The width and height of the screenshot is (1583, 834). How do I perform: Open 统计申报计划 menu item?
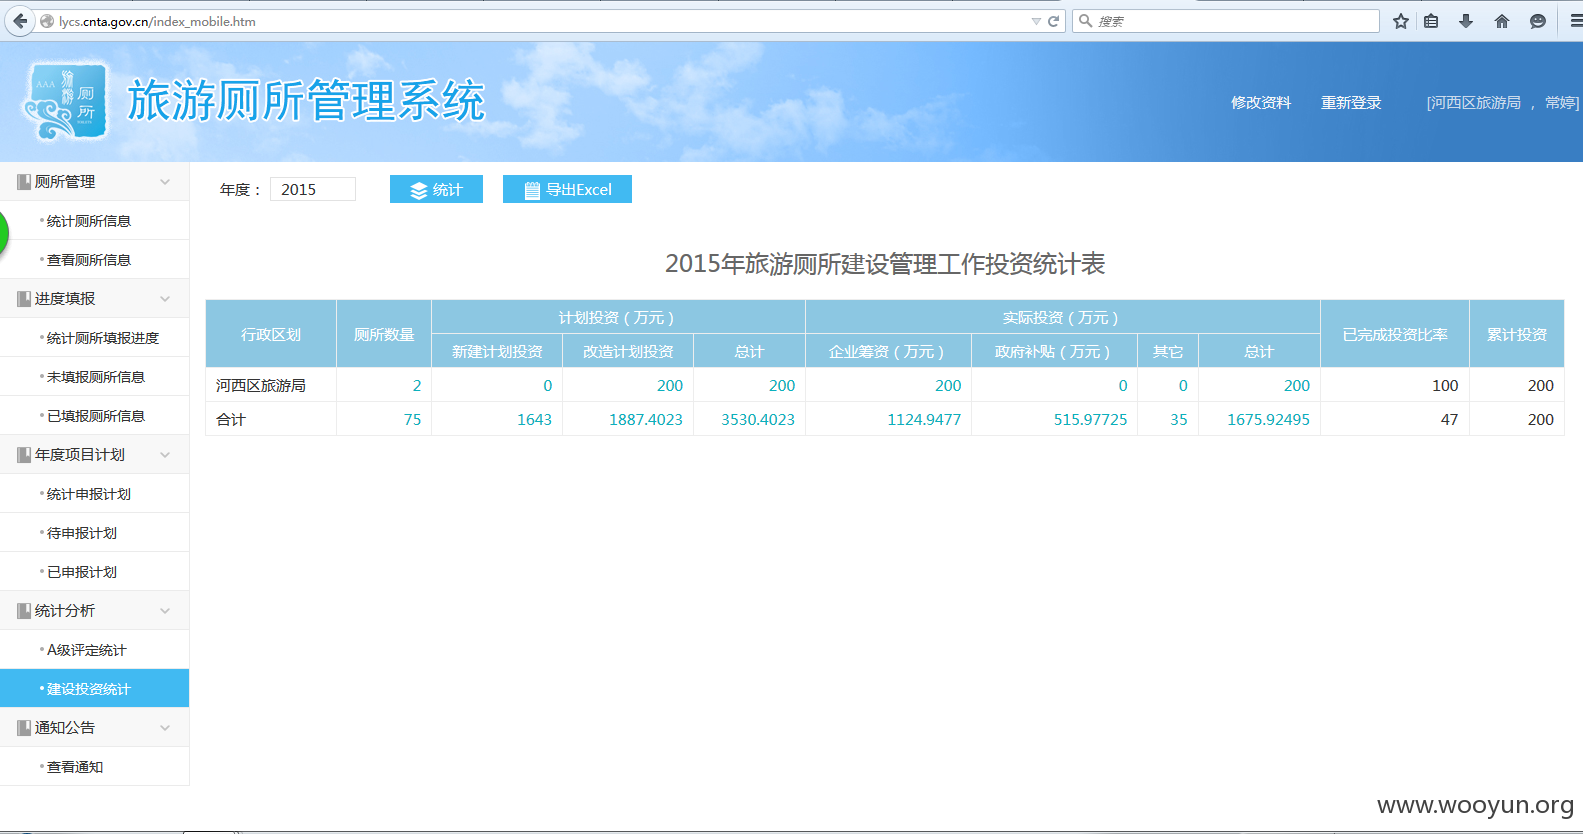point(94,494)
